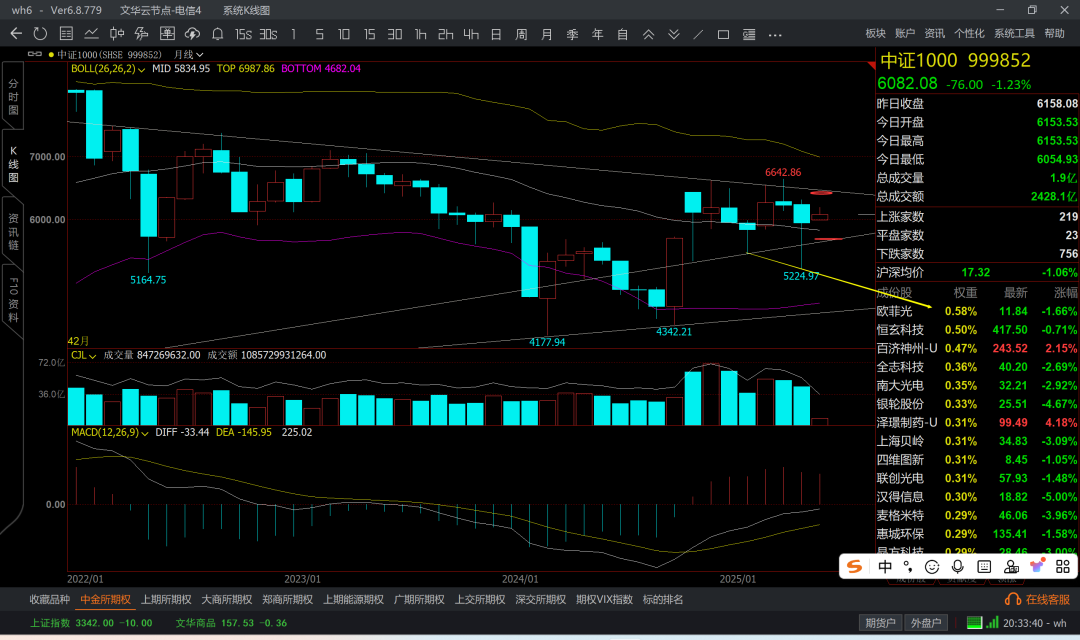Refresh the chart with the reload icon
Image resolution: width=1080 pixels, height=640 pixels.
coord(40,34)
